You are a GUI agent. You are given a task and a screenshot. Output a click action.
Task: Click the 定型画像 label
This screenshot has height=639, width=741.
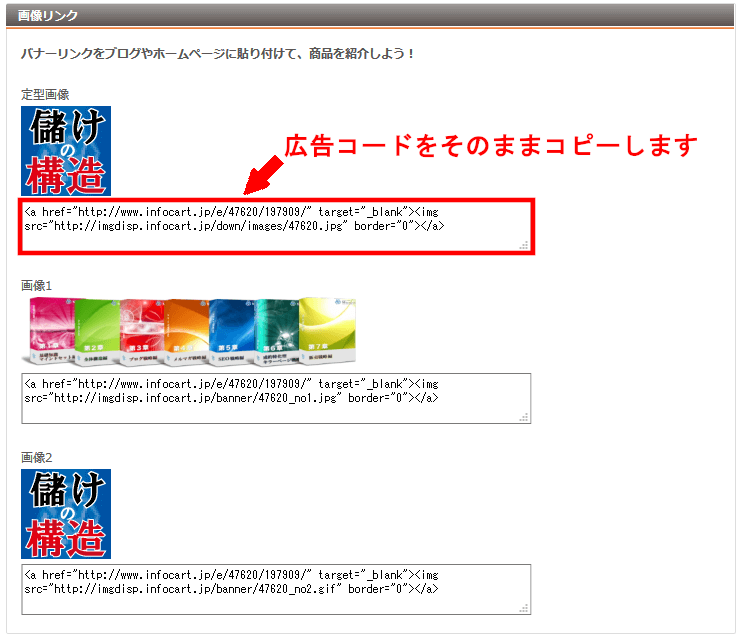45,95
